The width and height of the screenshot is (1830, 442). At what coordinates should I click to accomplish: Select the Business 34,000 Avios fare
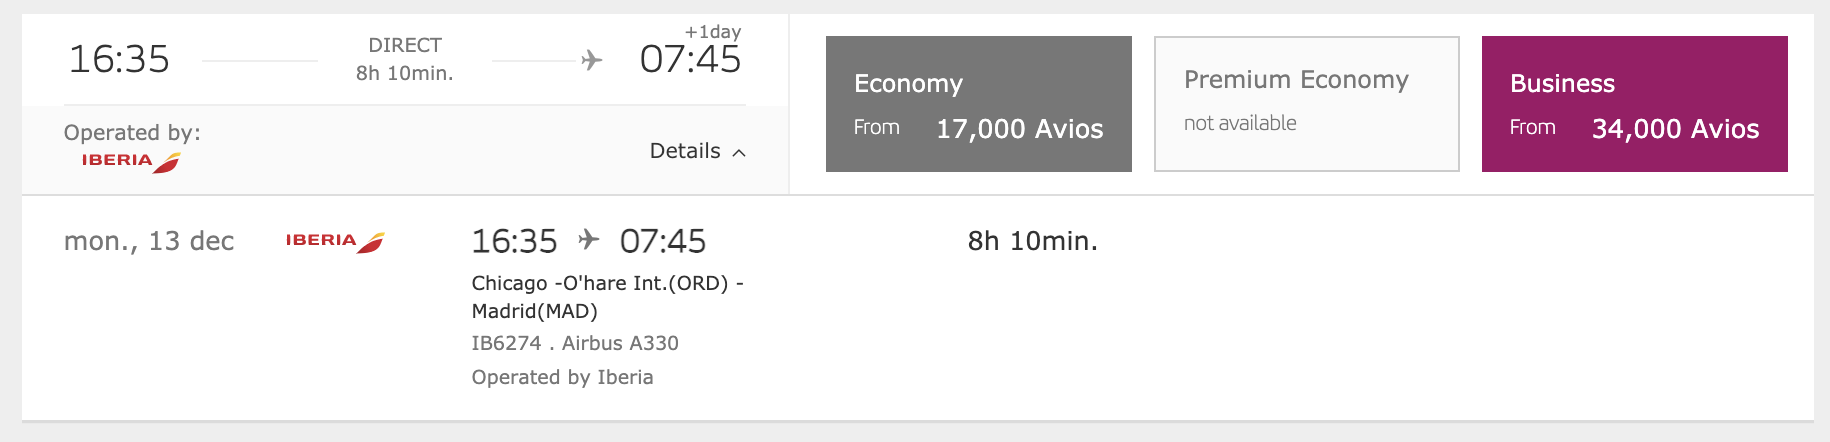coord(1635,104)
